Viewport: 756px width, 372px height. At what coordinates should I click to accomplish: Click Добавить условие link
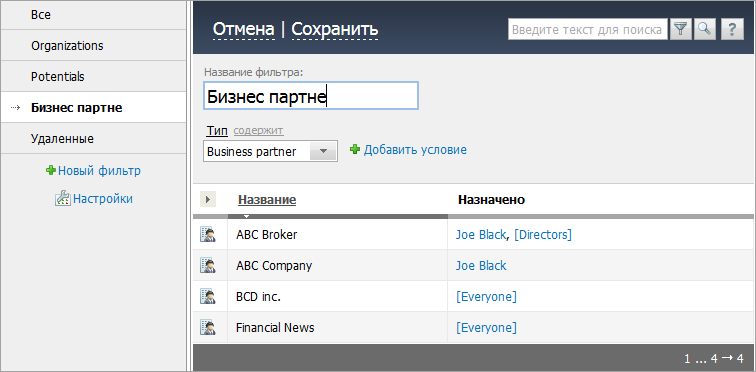415,149
